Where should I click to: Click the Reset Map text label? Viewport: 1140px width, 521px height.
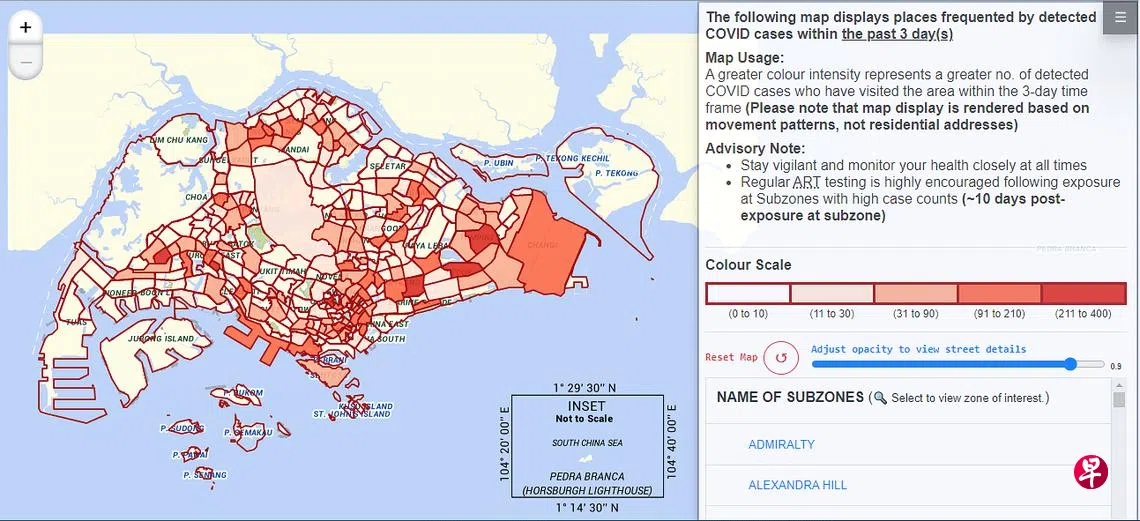(x=732, y=357)
